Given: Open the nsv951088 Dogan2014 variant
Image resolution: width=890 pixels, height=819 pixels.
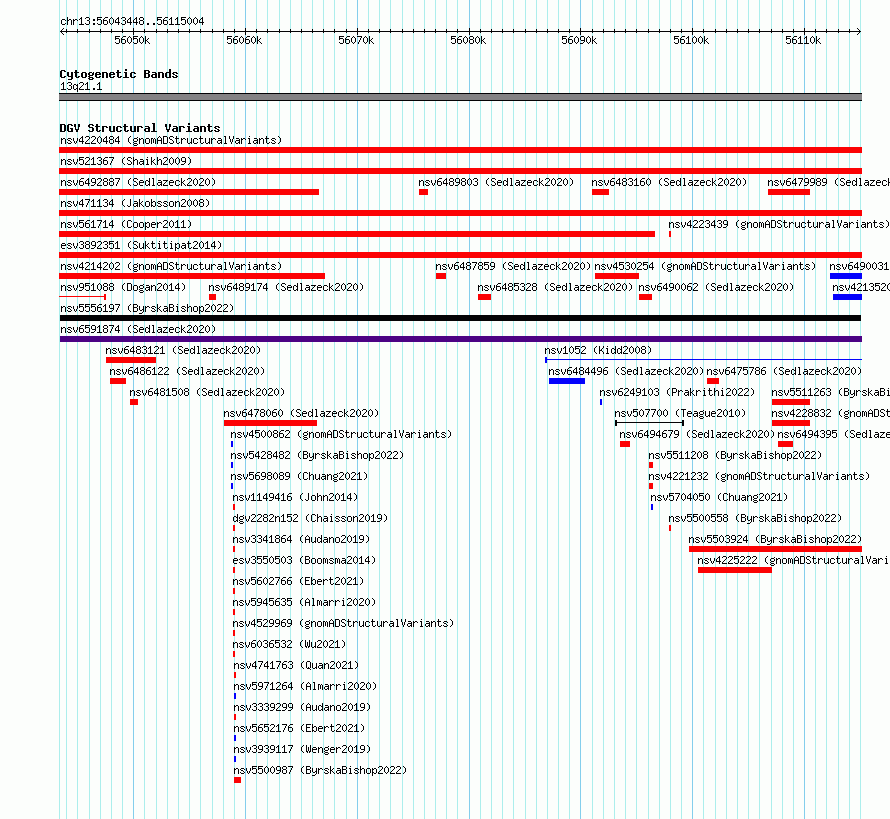Looking at the screenshot, I should (x=123, y=287).
